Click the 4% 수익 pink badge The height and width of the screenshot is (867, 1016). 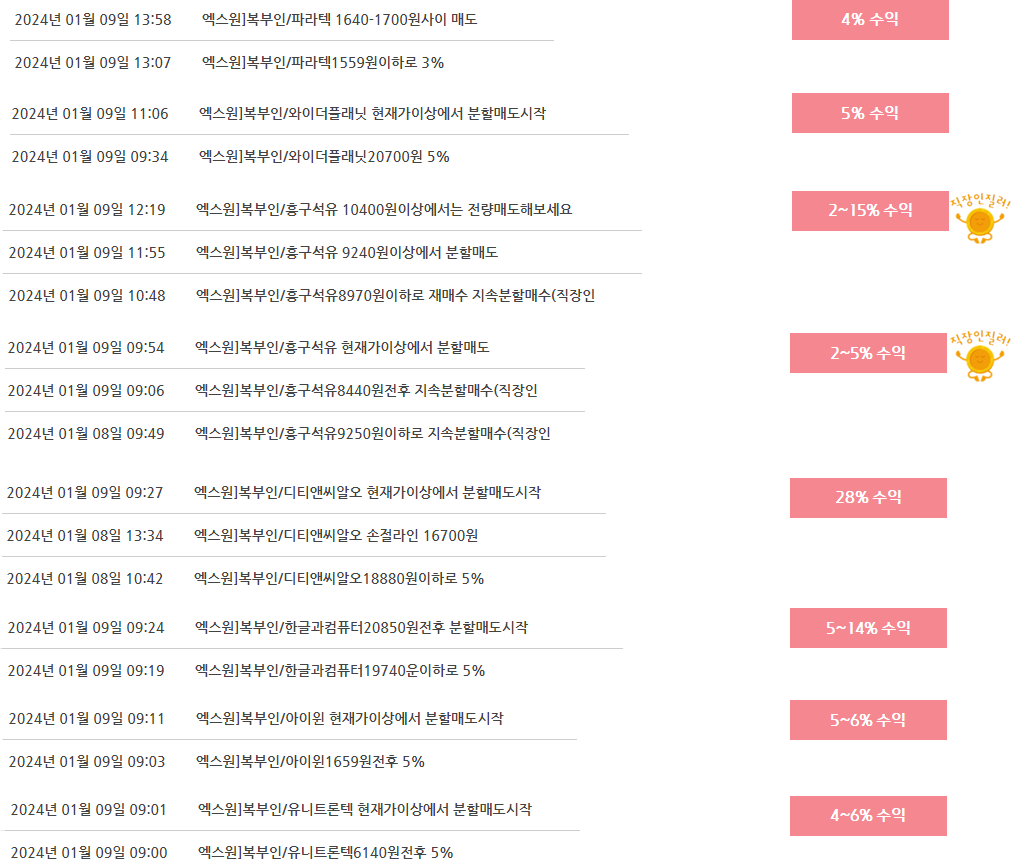tap(870, 19)
